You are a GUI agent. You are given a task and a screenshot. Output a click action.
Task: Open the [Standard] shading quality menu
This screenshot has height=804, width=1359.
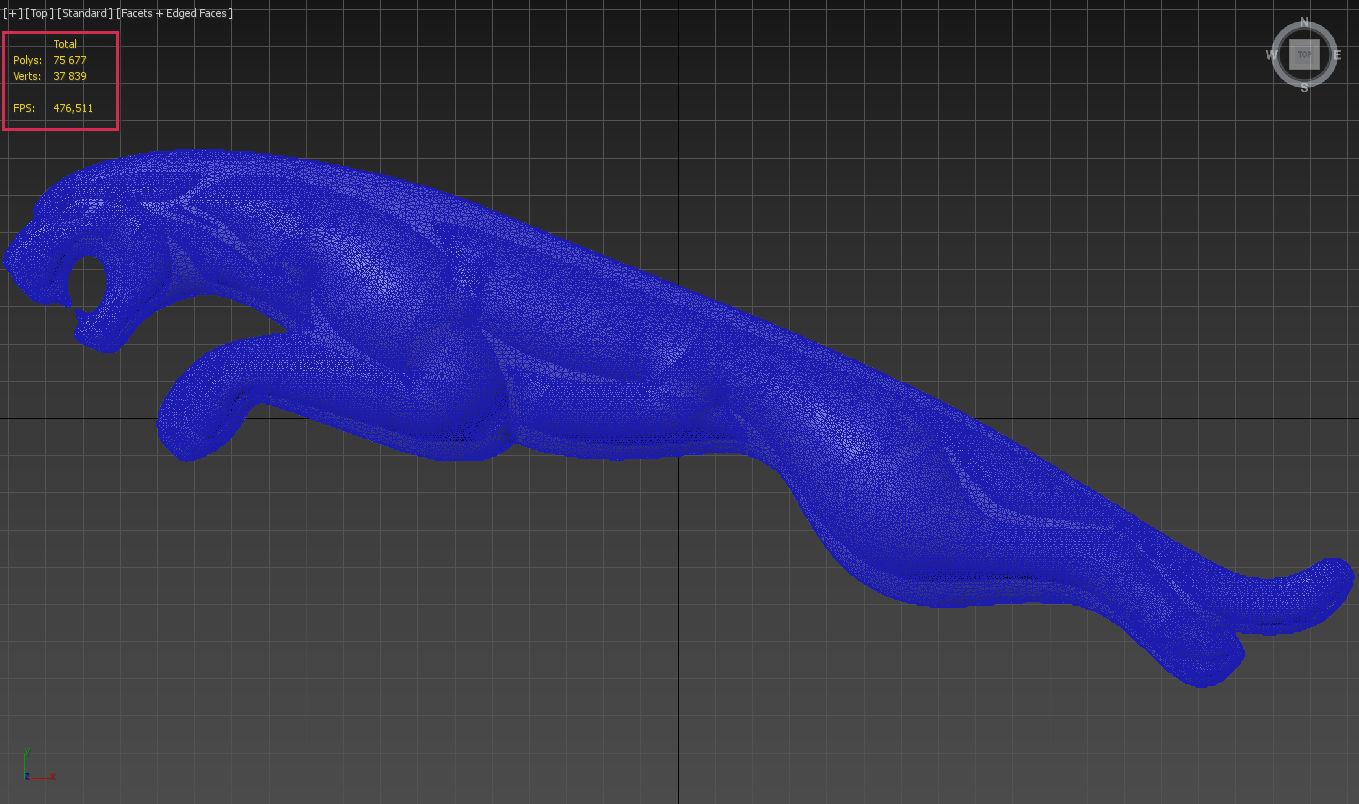[85, 13]
